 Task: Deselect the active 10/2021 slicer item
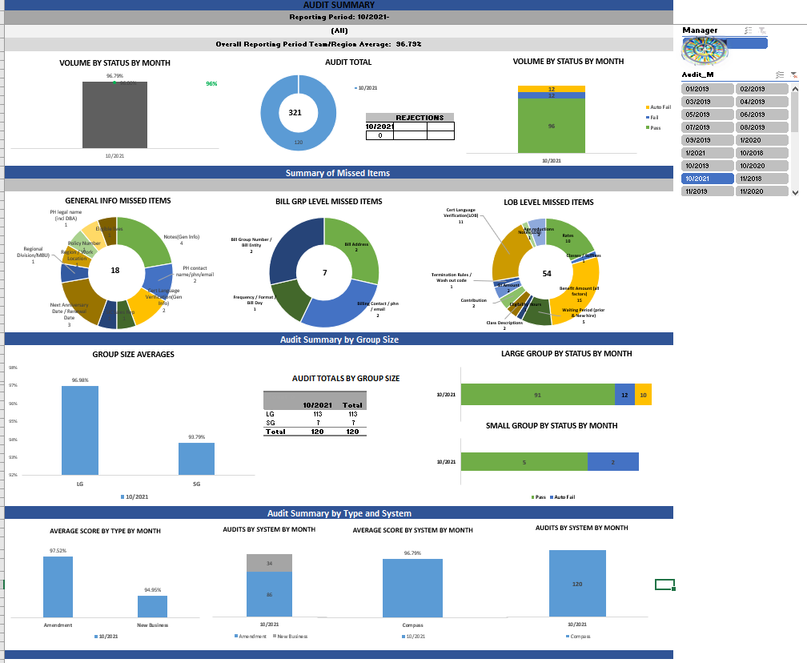707,179
